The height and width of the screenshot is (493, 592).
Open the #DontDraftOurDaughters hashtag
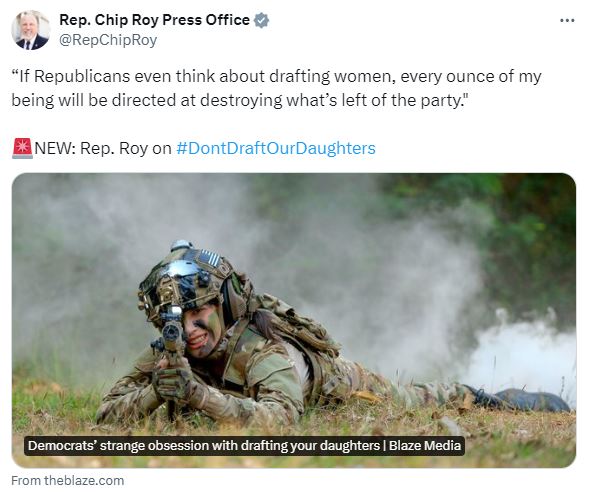pos(276,148)
